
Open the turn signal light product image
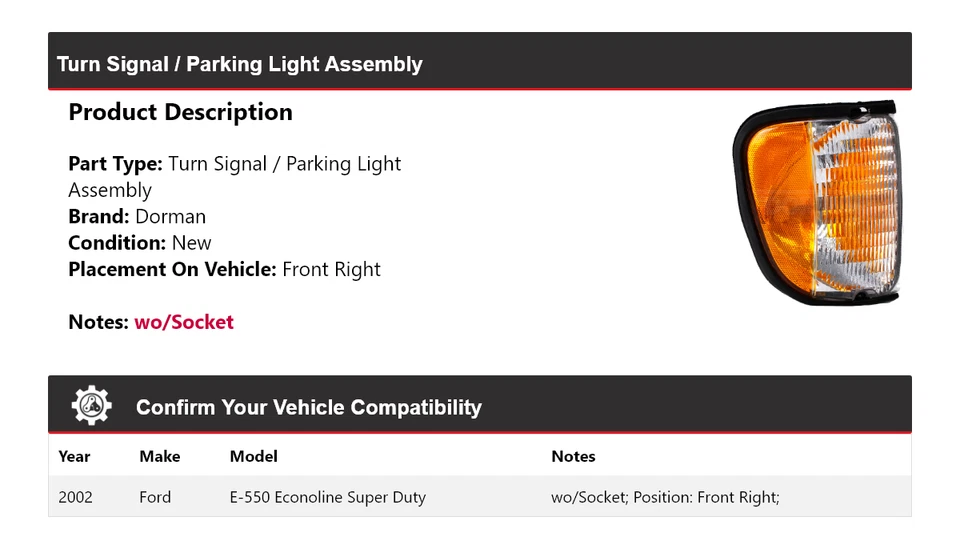[817, 203]
